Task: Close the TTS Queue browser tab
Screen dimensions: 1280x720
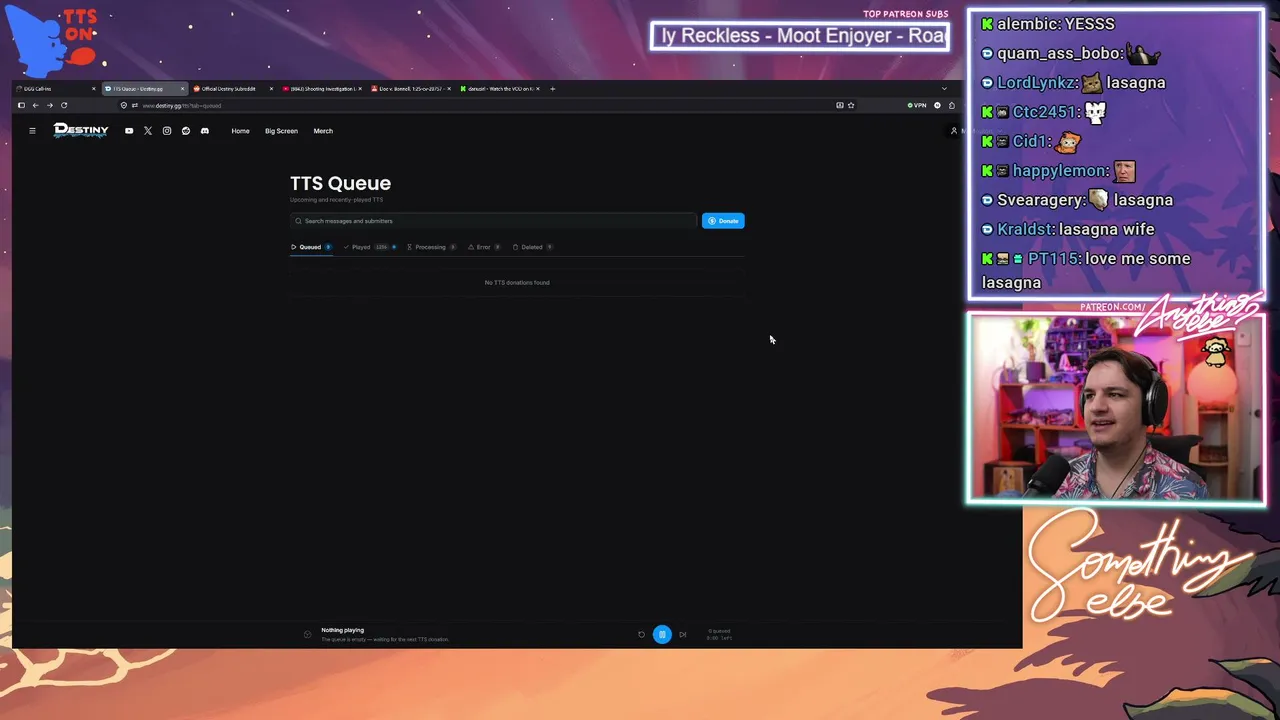Action: point(182,89)
